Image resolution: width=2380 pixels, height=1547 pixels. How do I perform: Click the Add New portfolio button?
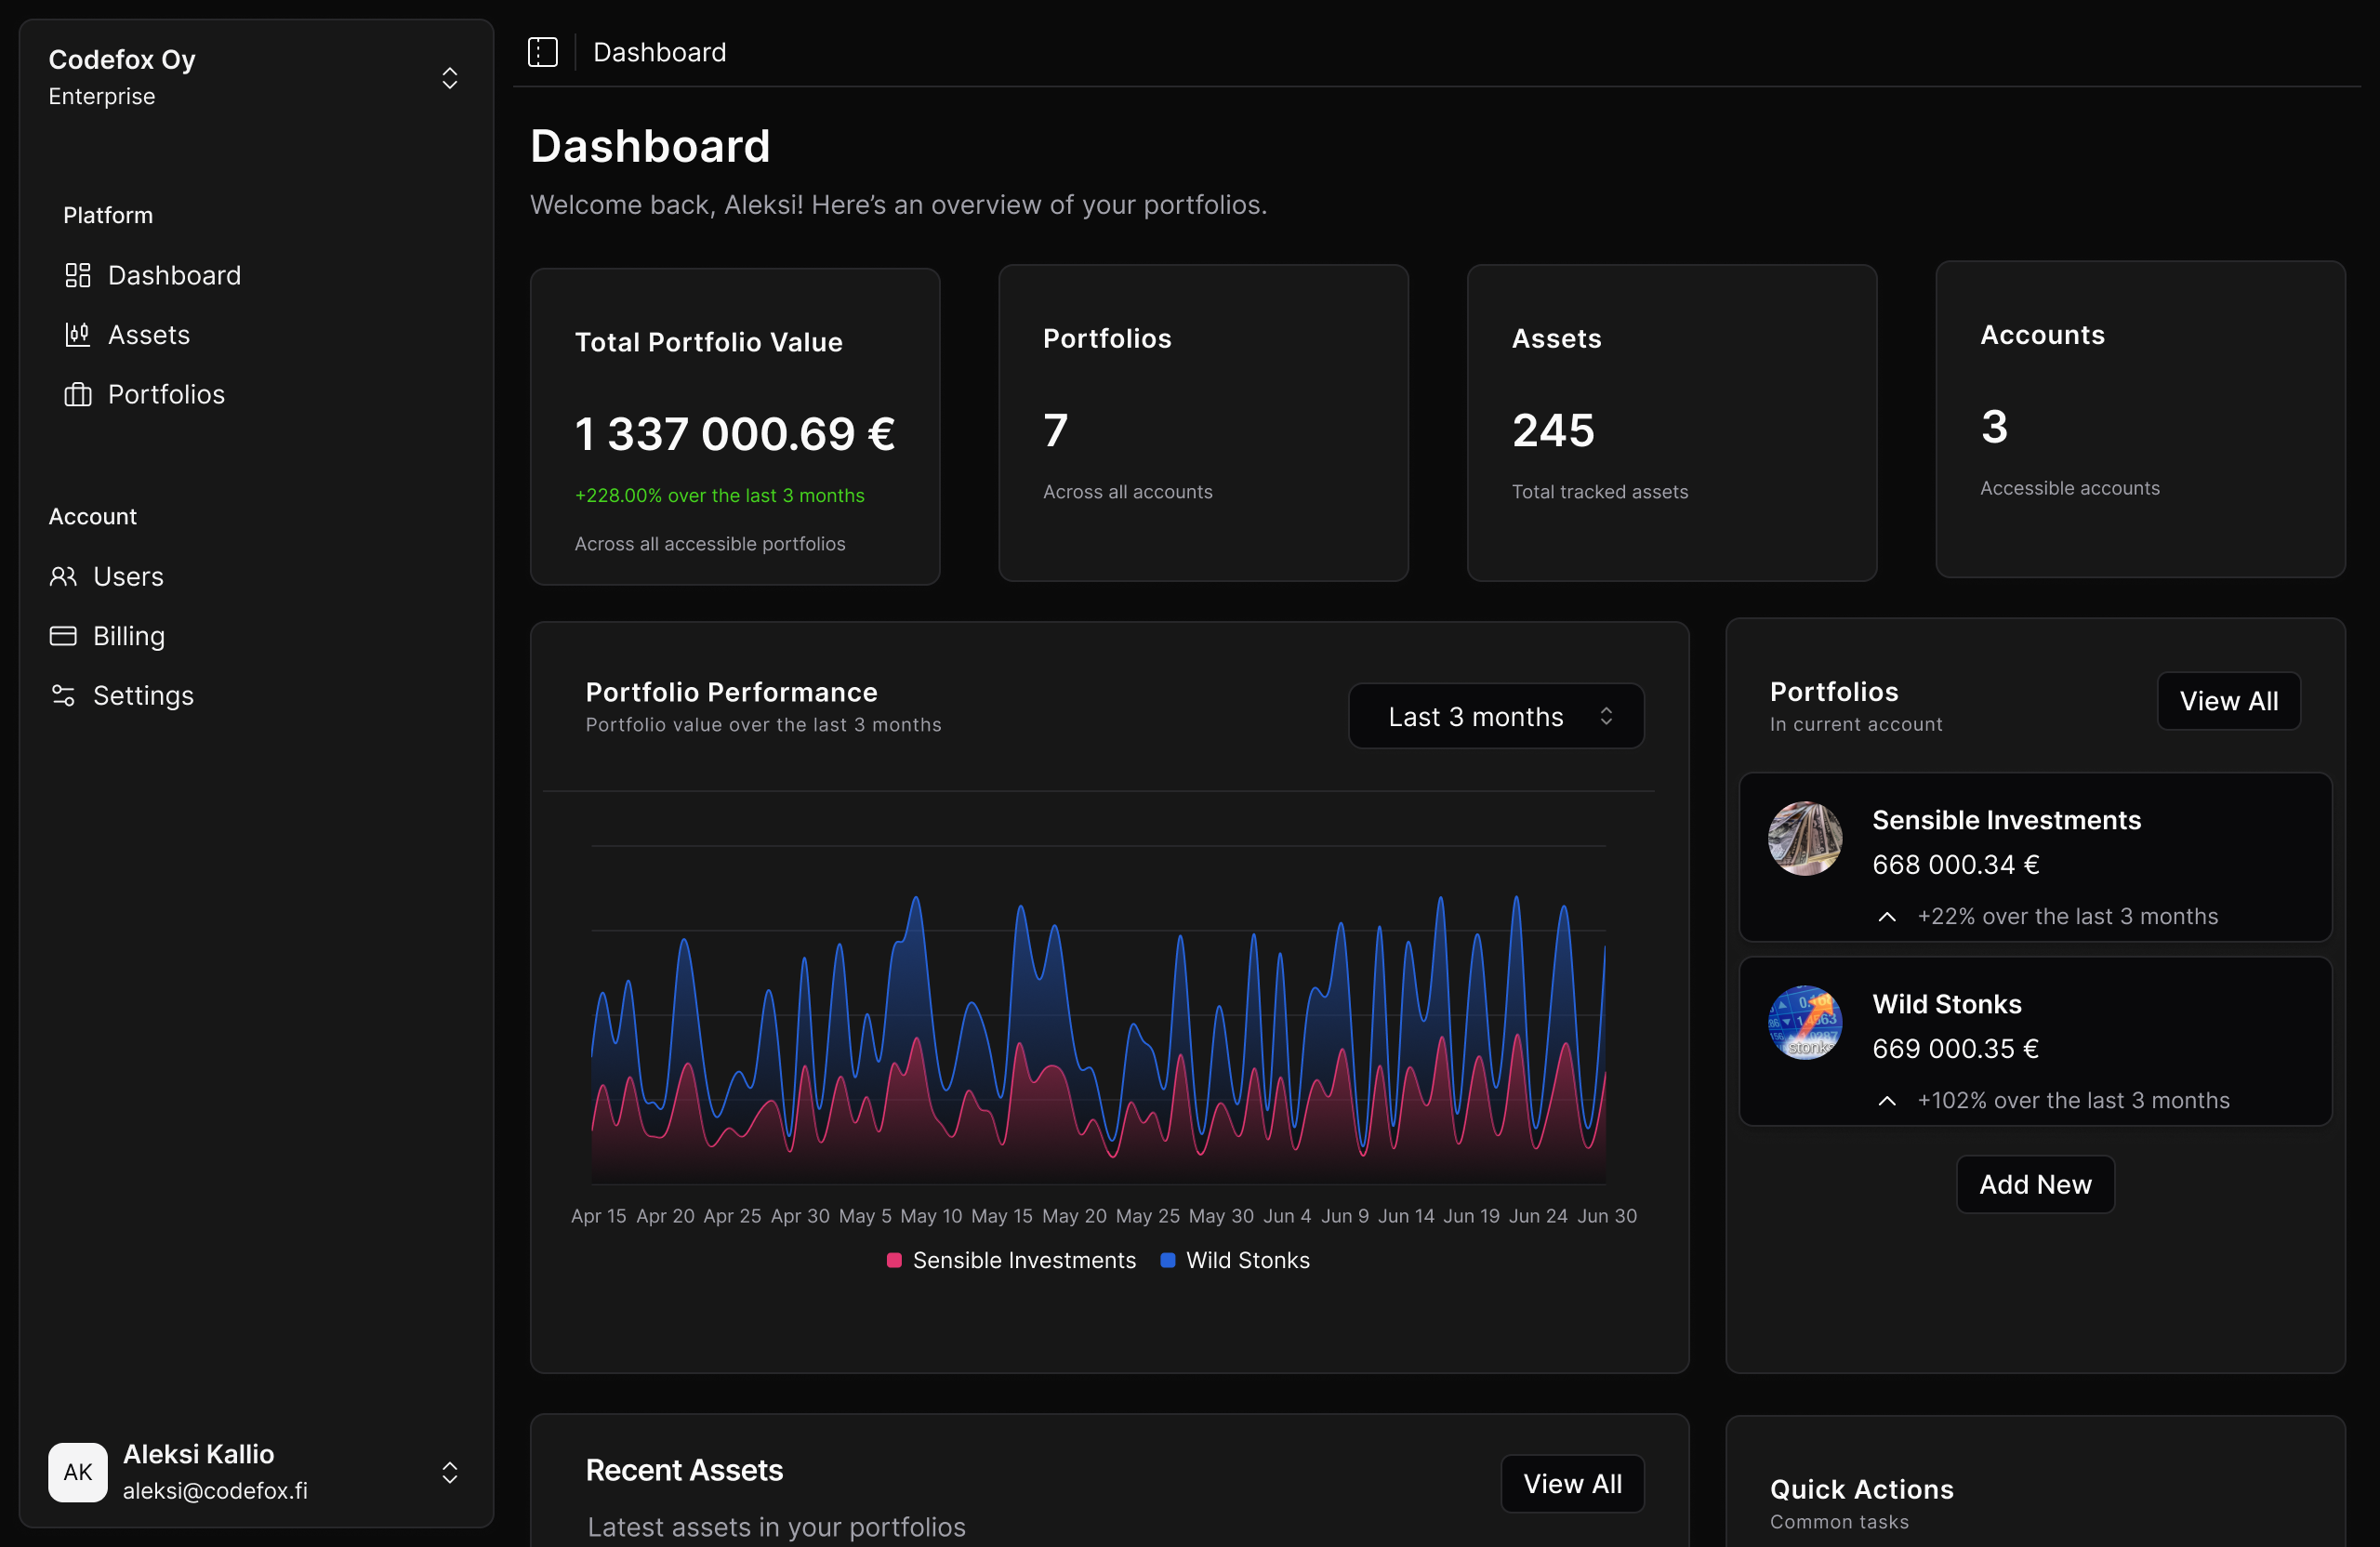[2034, 1184]
